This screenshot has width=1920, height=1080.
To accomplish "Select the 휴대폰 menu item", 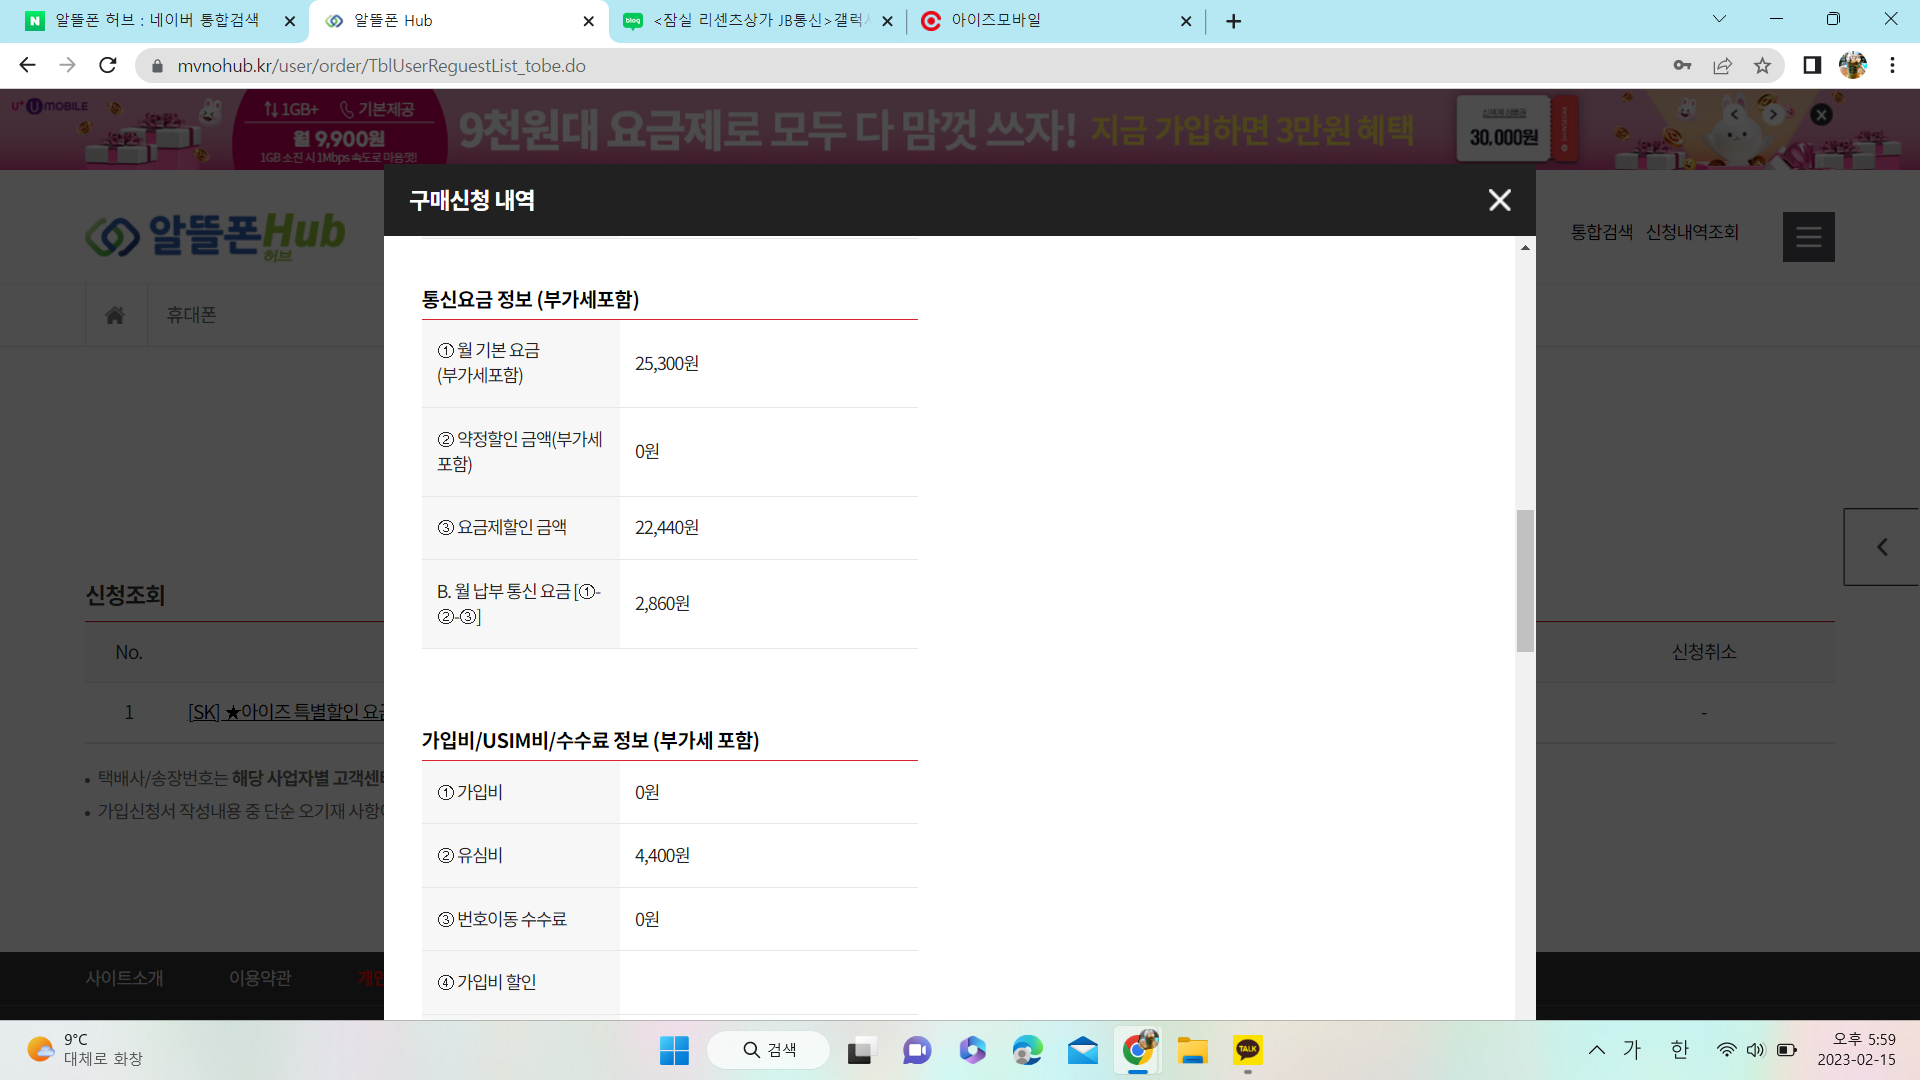I will pos(191,315).
